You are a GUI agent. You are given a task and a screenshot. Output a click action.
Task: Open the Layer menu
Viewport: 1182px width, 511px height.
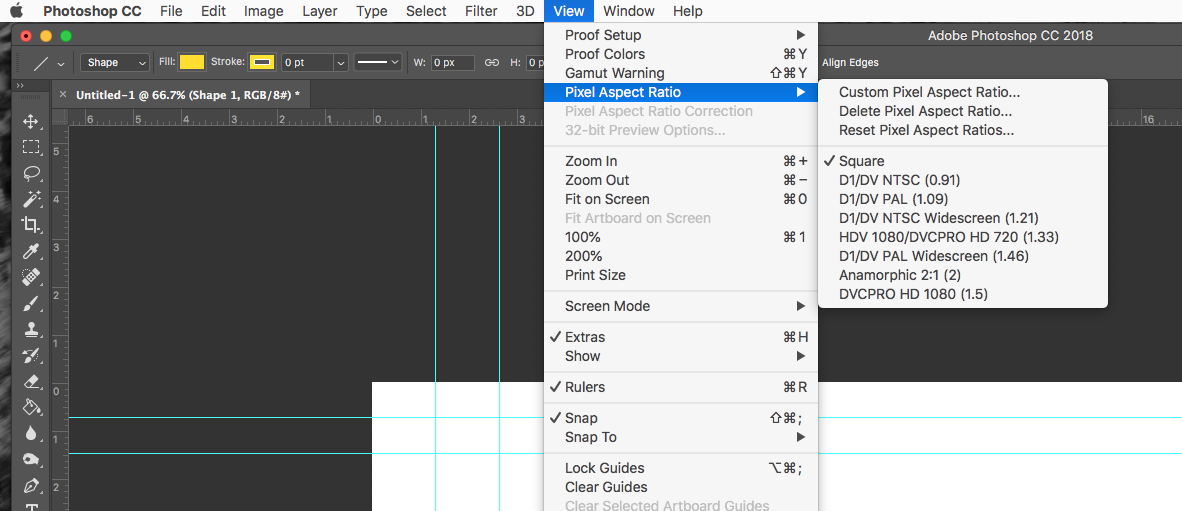[x=320, y=11]
